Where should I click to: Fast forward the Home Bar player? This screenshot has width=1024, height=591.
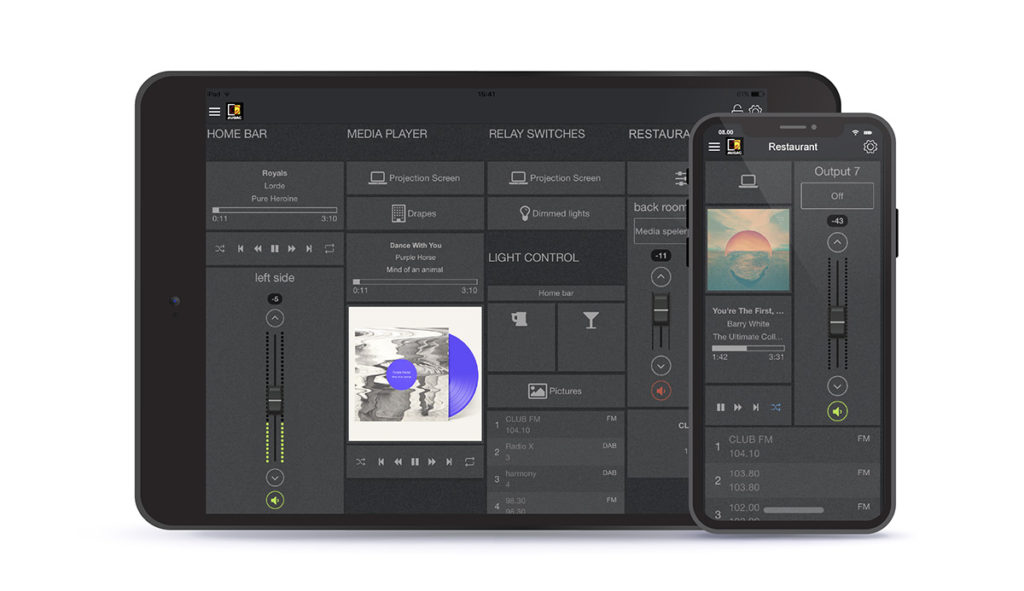[292, 249]
